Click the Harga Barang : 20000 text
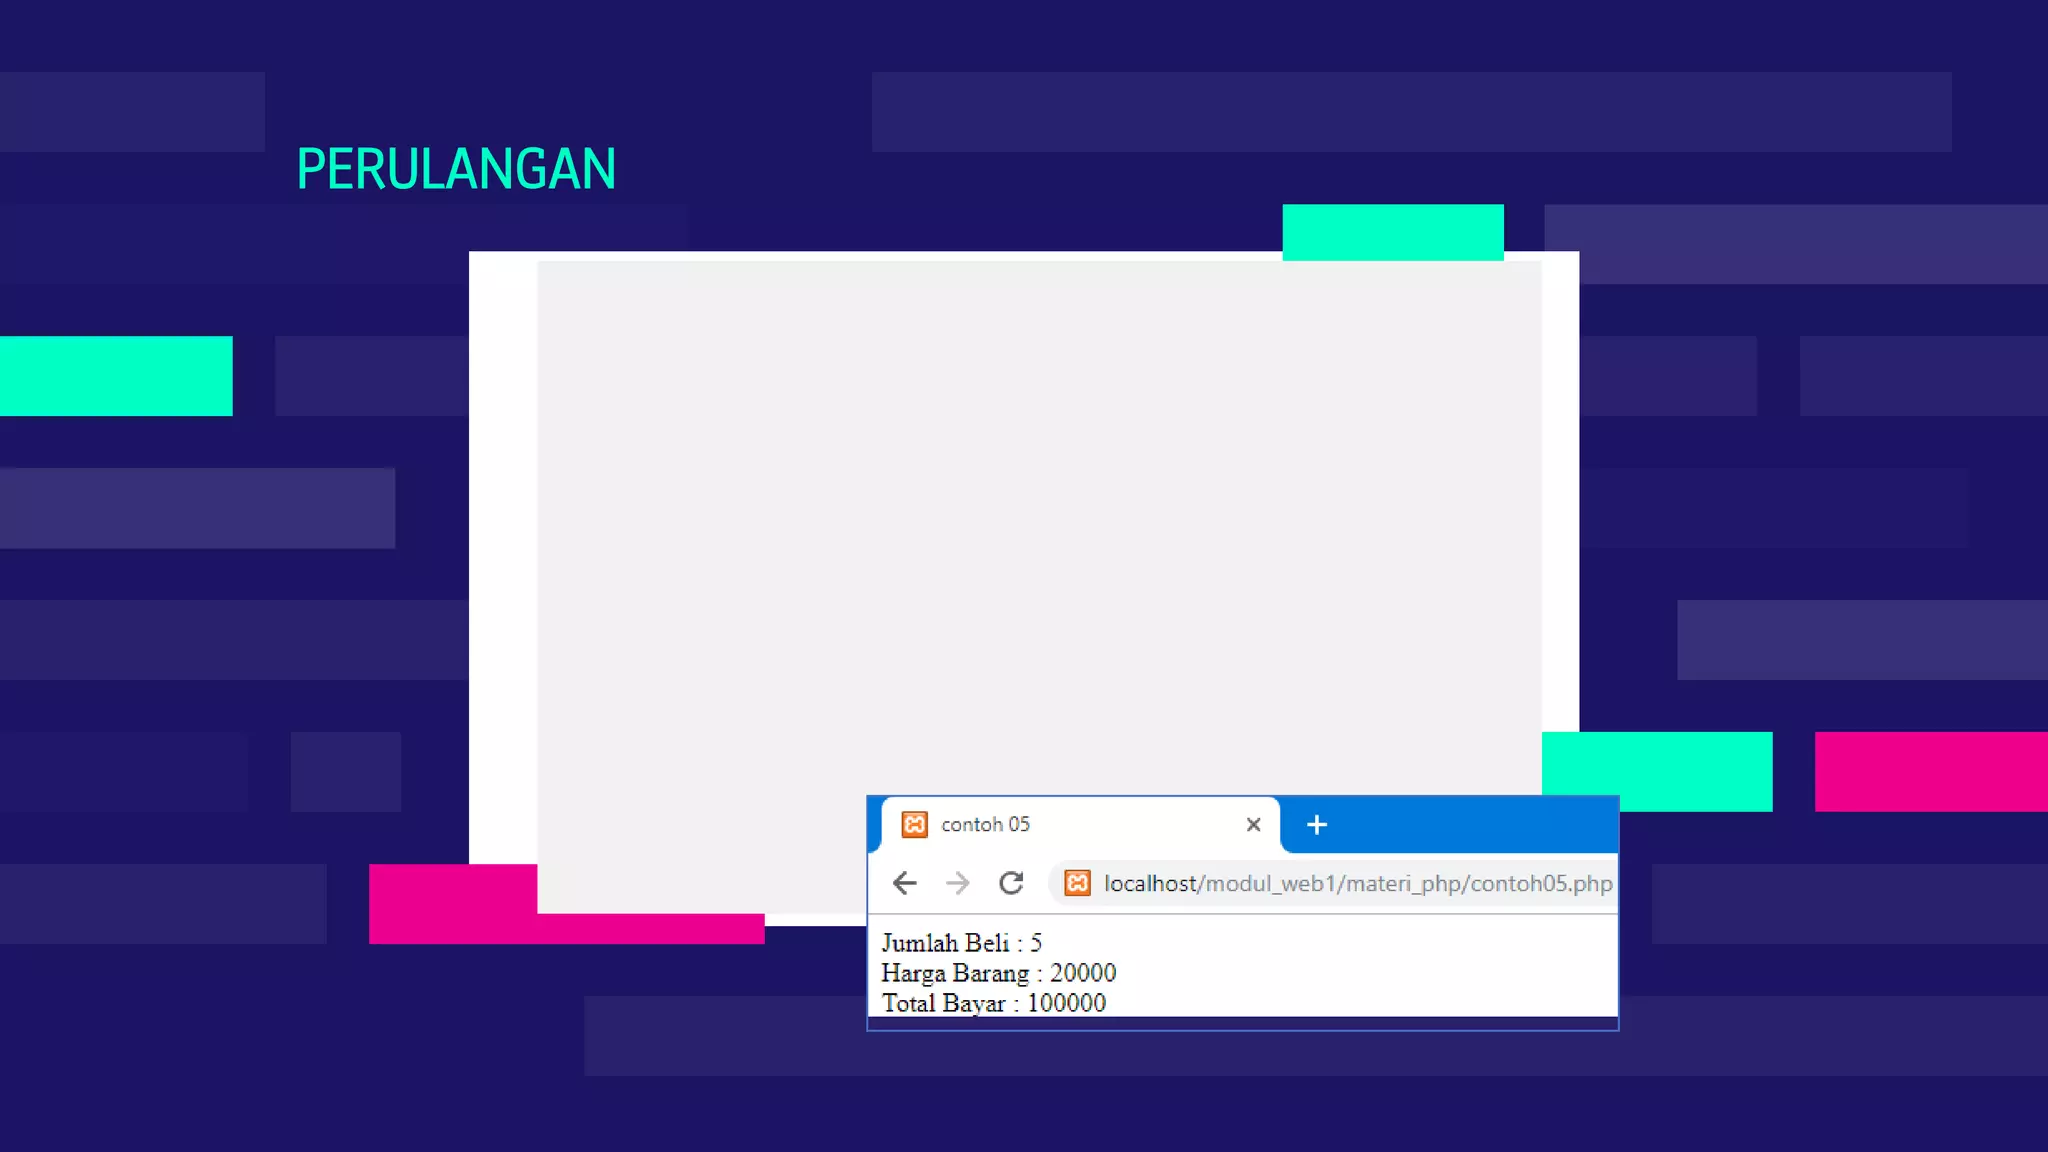Viewport: 2048px width, 1152px height. pyautogui.click(x=998, y=973)
